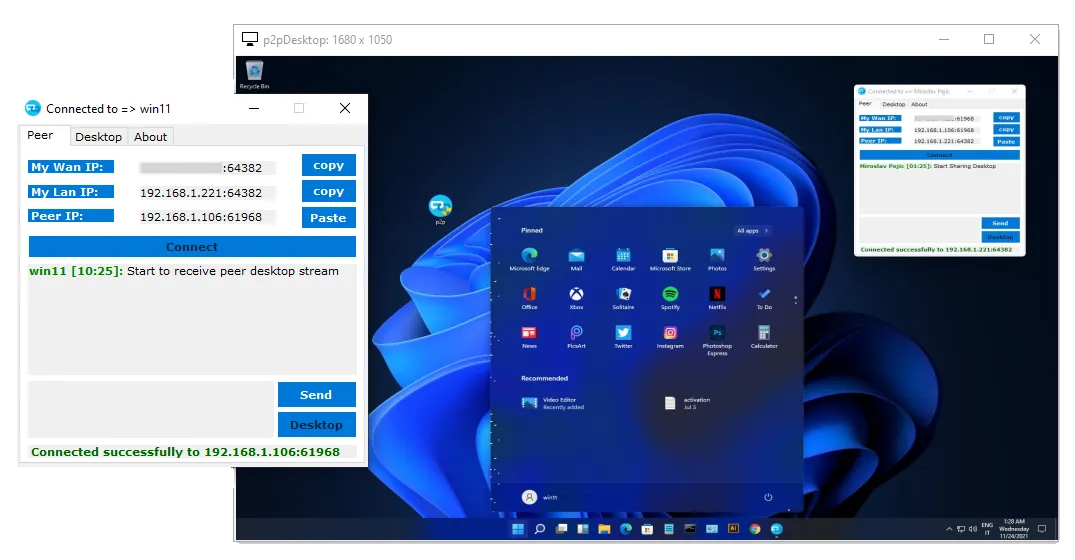
Task: Switch to the Desktop tab
Action: click(x=98, y=137)
